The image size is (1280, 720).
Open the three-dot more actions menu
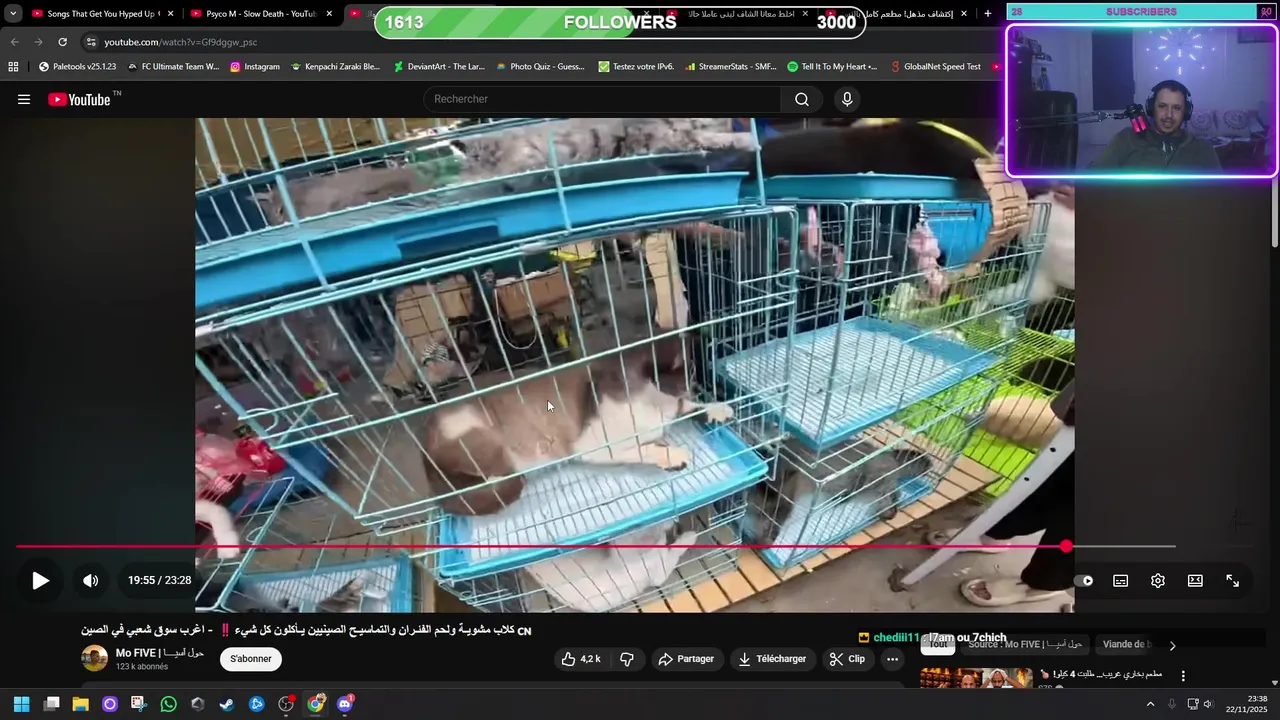892,659
